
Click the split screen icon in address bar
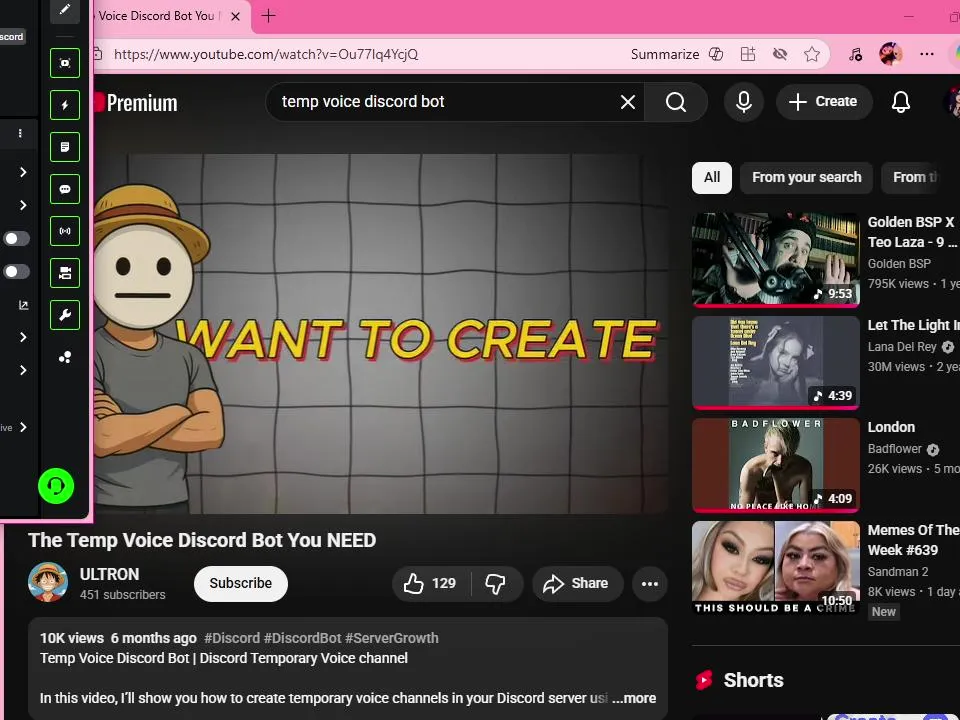click(748, 54)
